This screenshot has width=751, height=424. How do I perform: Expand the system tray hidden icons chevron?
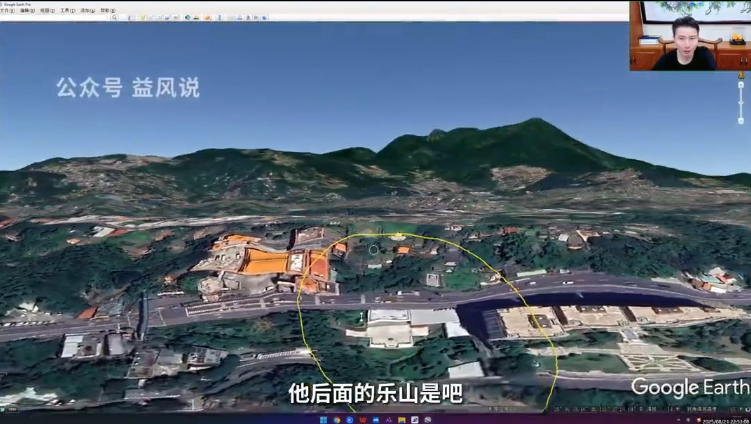[x=679, y=420]
